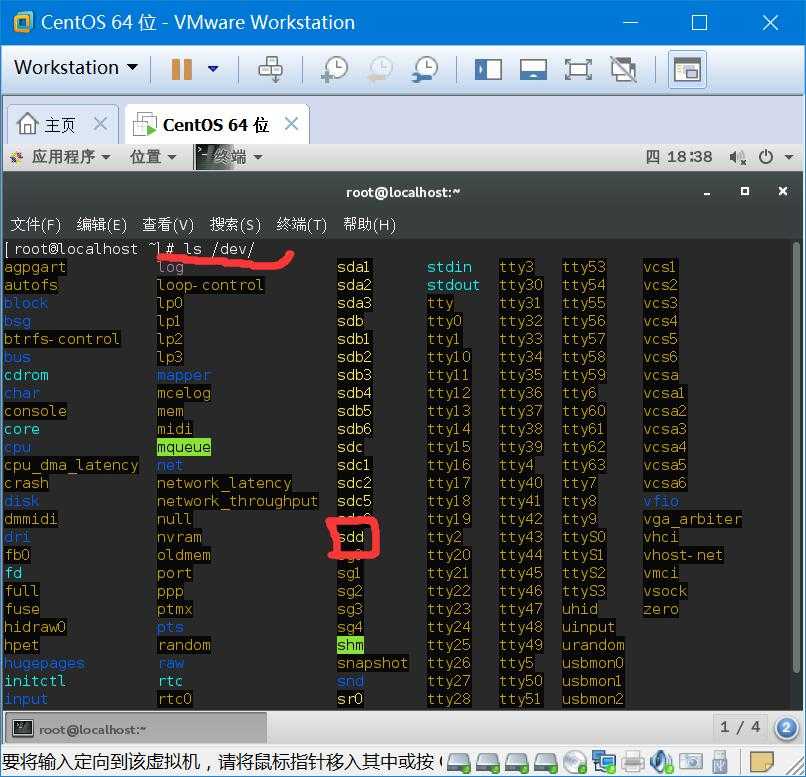Click the 'vhost-net' entry
The image size is (806, 777).
pos(683,555)
